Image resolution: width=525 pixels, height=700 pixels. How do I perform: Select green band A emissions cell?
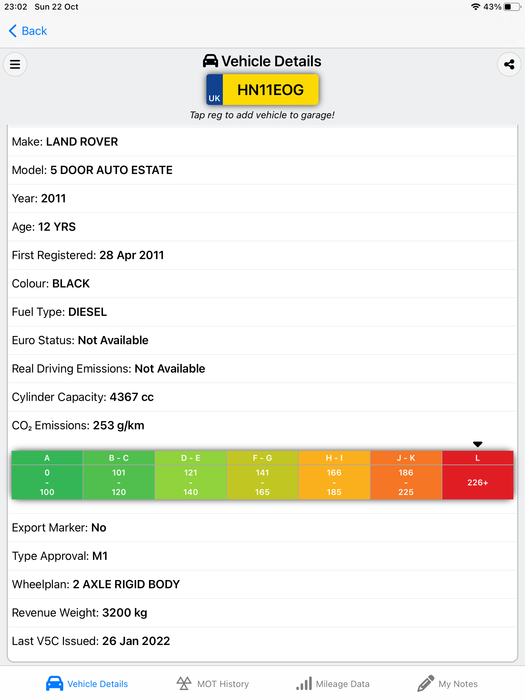pos(47,475)
